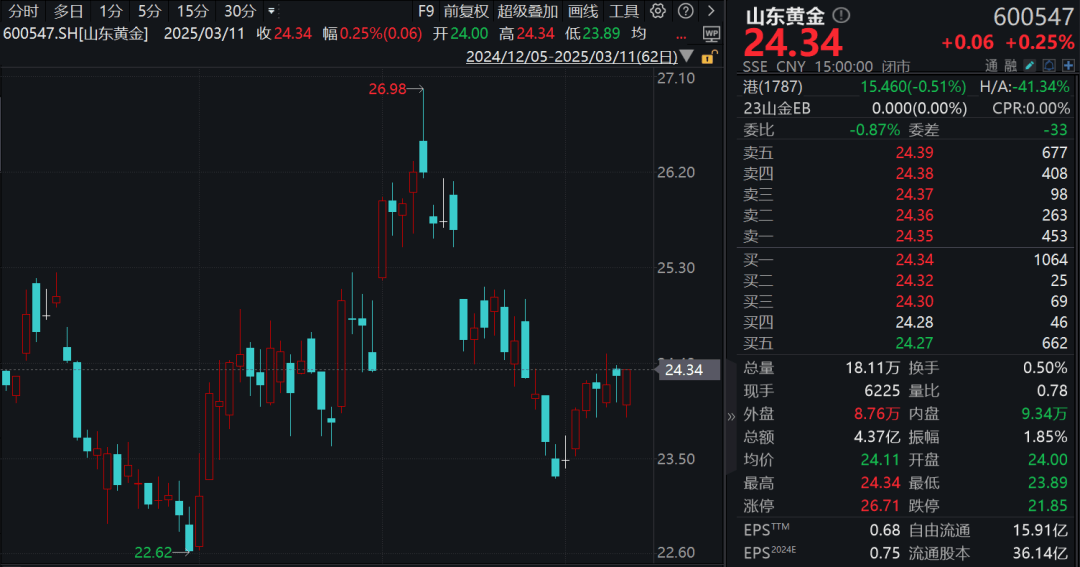Collapse the quote side panel arrow
The height and width of the screenshot is (567, 1080).
pyautogui.click(x=731, y=416)
